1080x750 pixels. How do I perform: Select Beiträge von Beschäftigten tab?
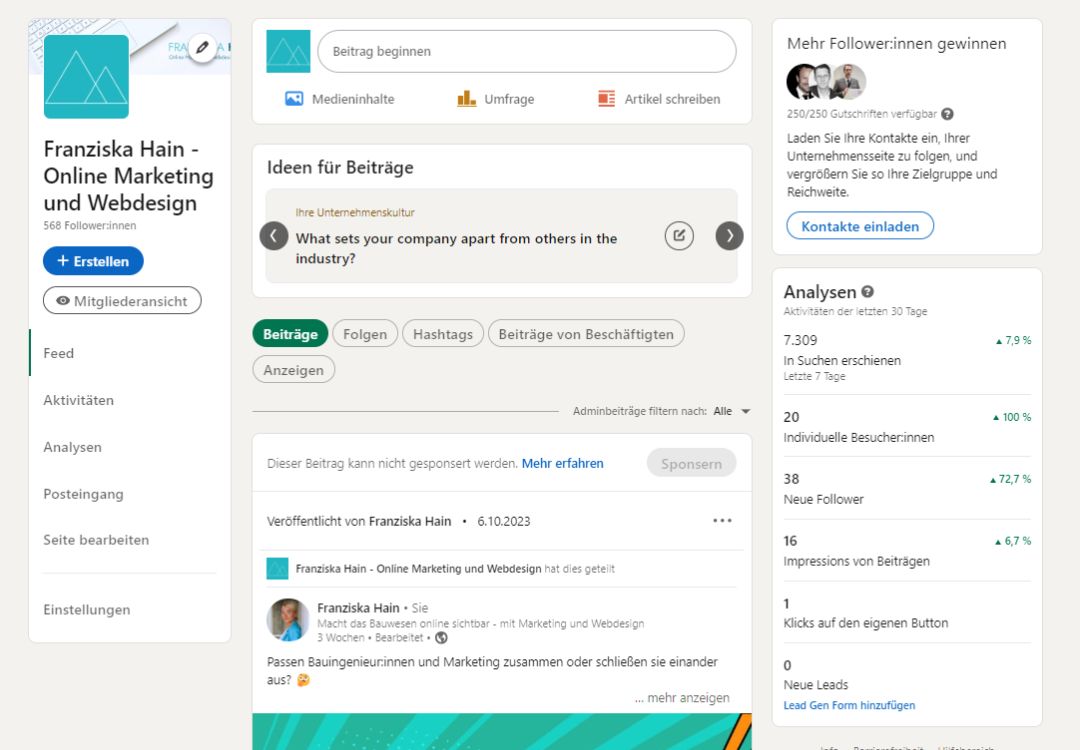click(586, 334)
